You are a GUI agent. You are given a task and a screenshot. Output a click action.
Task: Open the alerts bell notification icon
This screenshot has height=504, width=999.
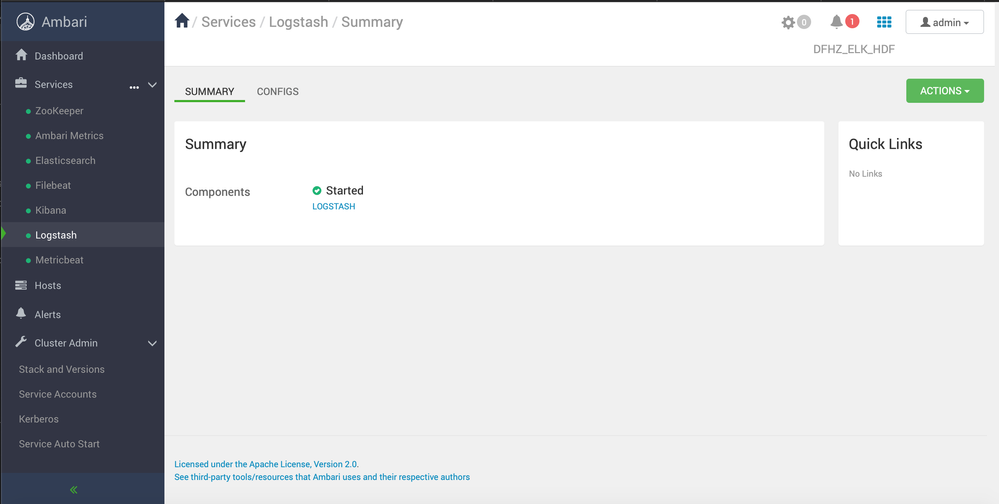837,22
